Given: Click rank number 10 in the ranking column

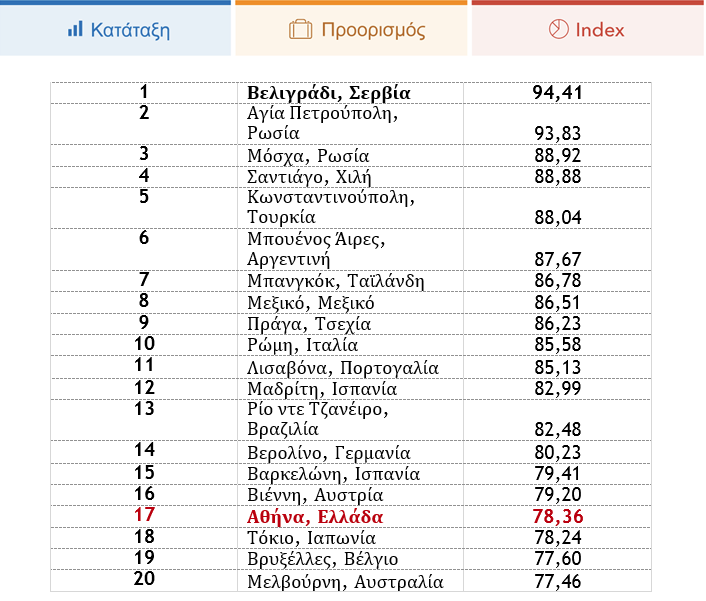Looking at the screenshot, I should pyautogui.click(x=144, y=344).
